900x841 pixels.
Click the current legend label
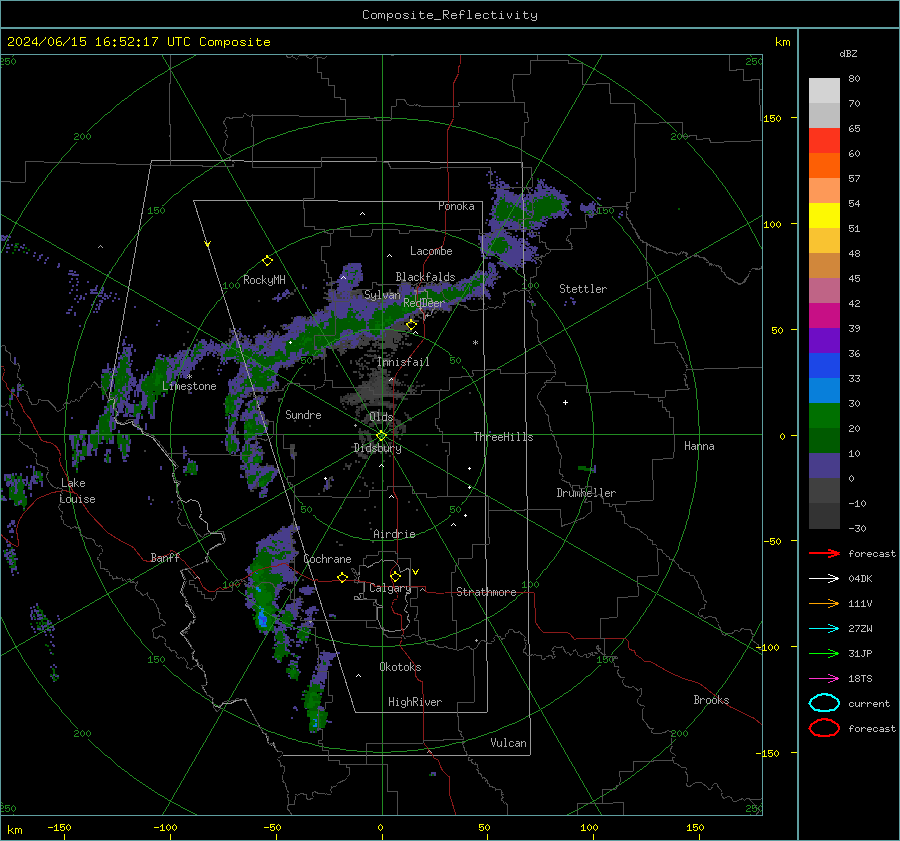[869, 703]
